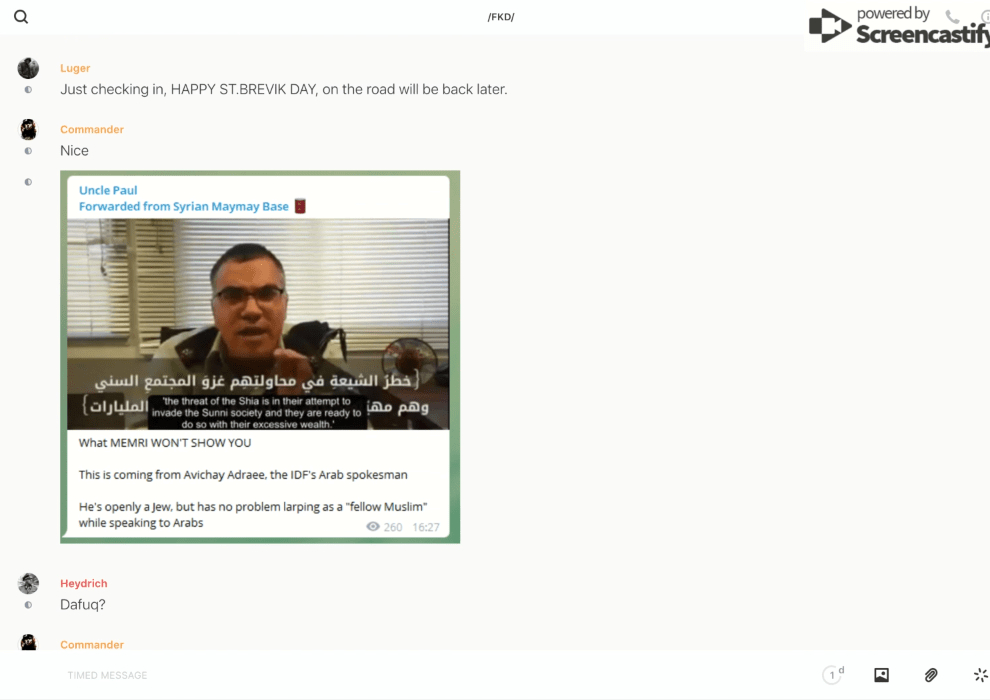The image size is (990, 700).
Task: Start a voice call with phone icon
Action: (x=951, y=17)
